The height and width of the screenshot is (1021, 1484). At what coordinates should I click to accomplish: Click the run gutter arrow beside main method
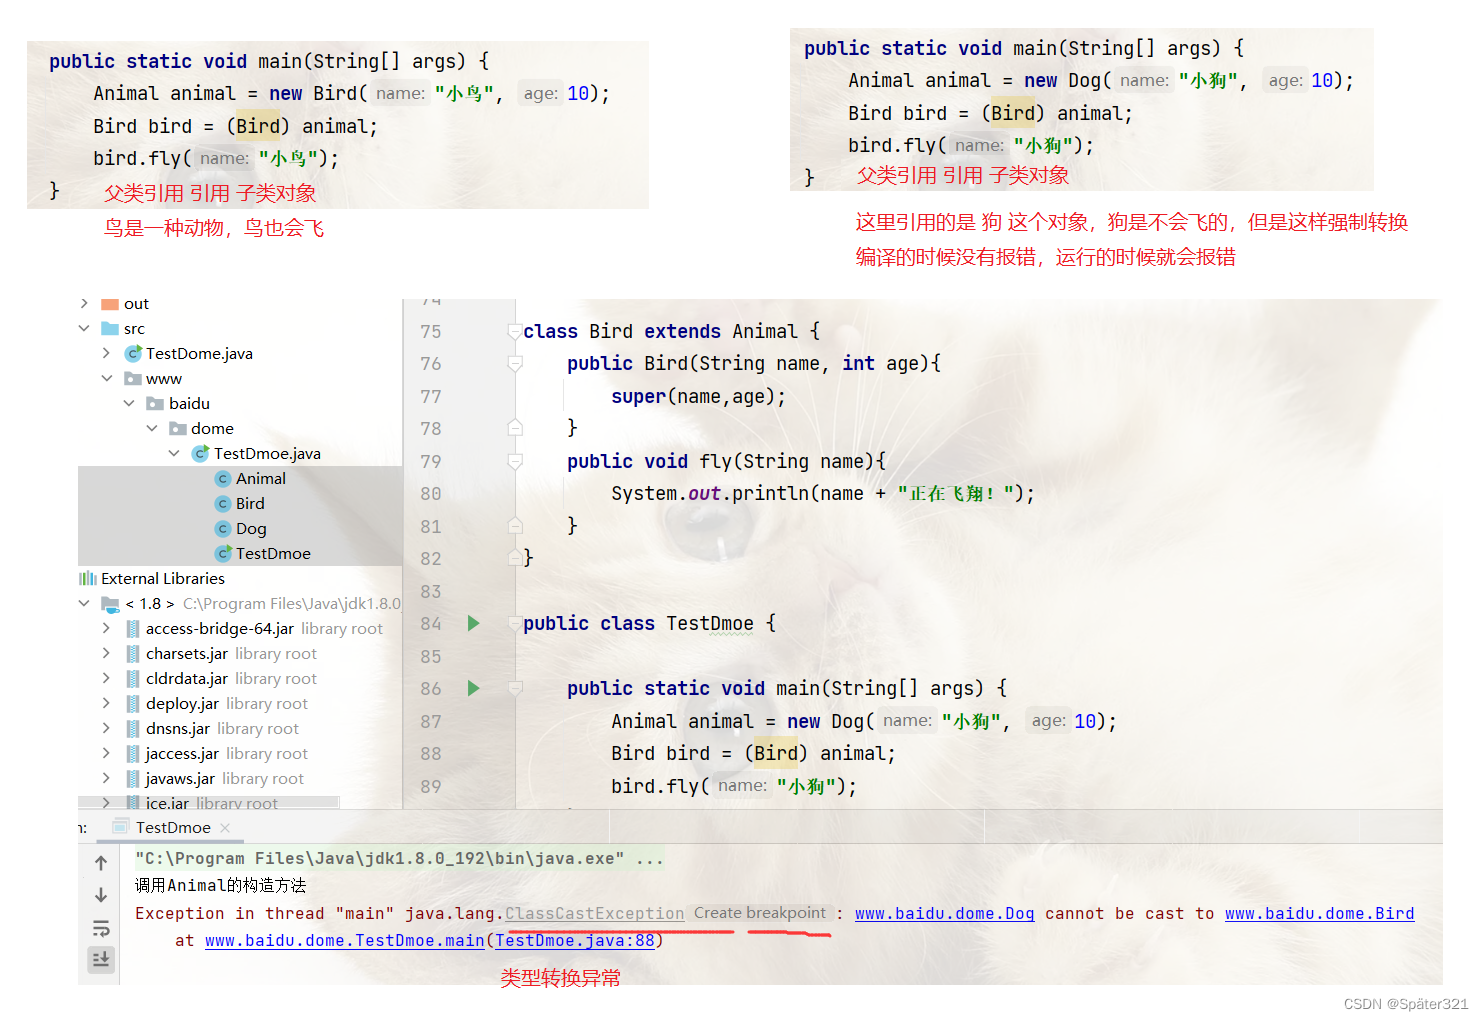point(474,689)
